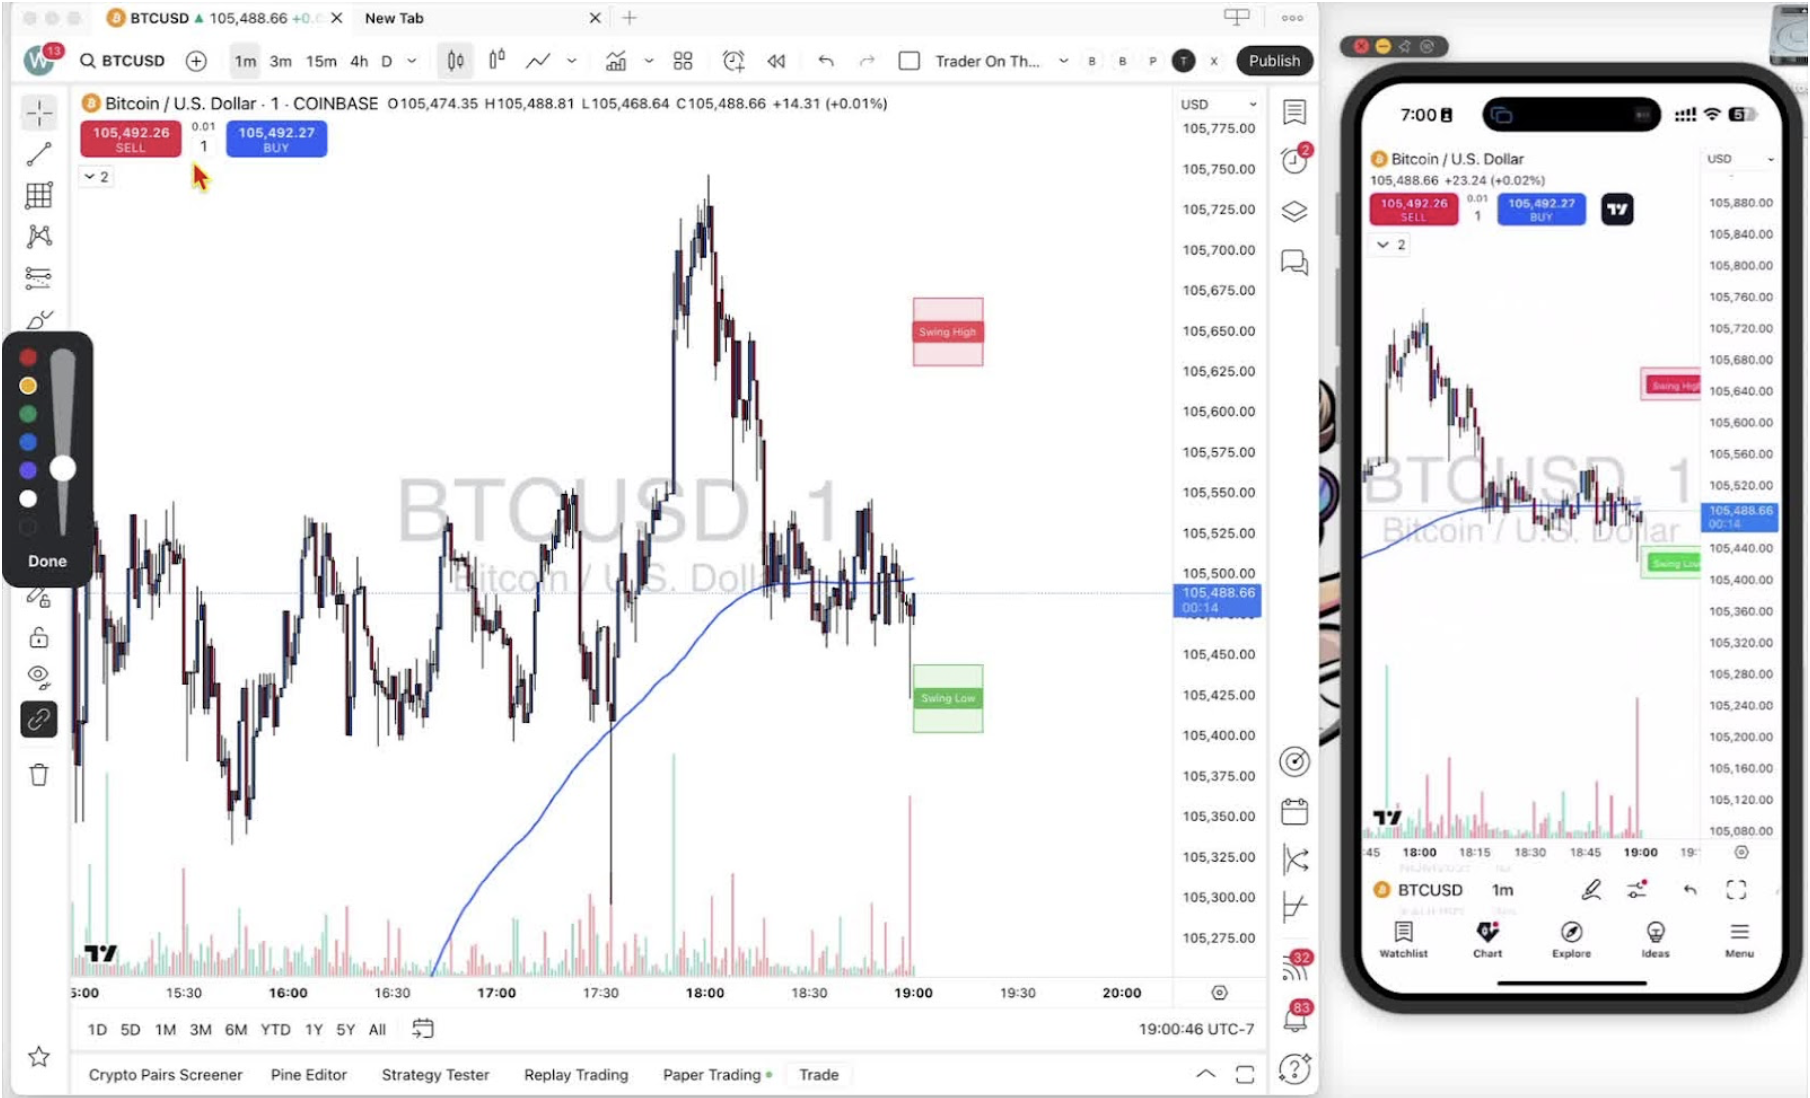Select the 4h timeframe
The width and height of the screenshot is (1810, 1098).
coord(359,61)
